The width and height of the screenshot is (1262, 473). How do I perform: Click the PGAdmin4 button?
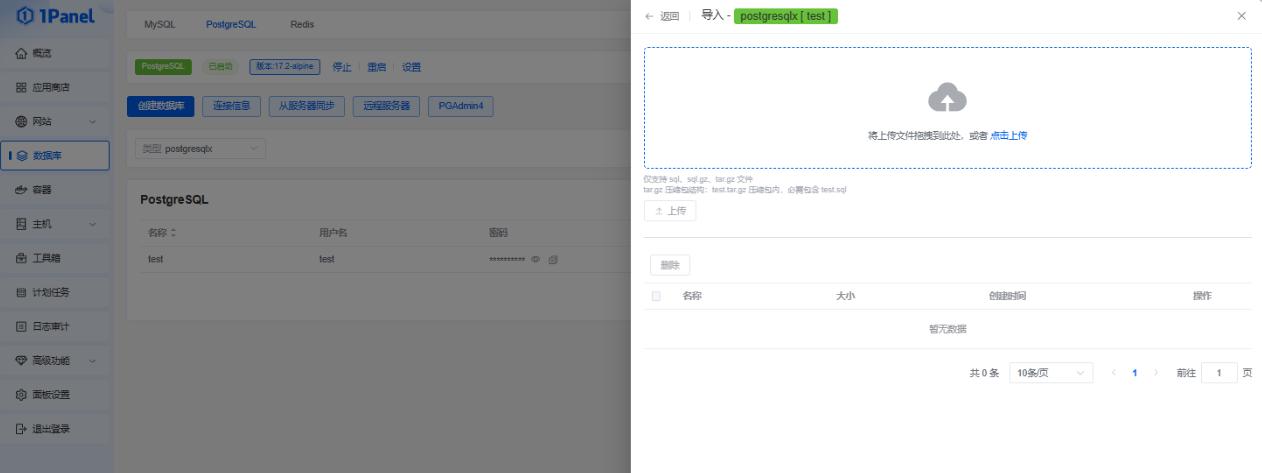[x=461, y=106]
